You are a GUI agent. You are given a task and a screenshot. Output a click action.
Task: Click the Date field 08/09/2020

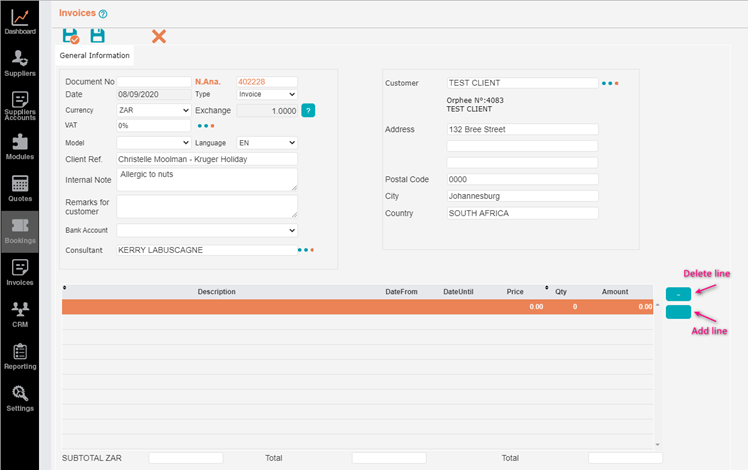coord(154,94)
